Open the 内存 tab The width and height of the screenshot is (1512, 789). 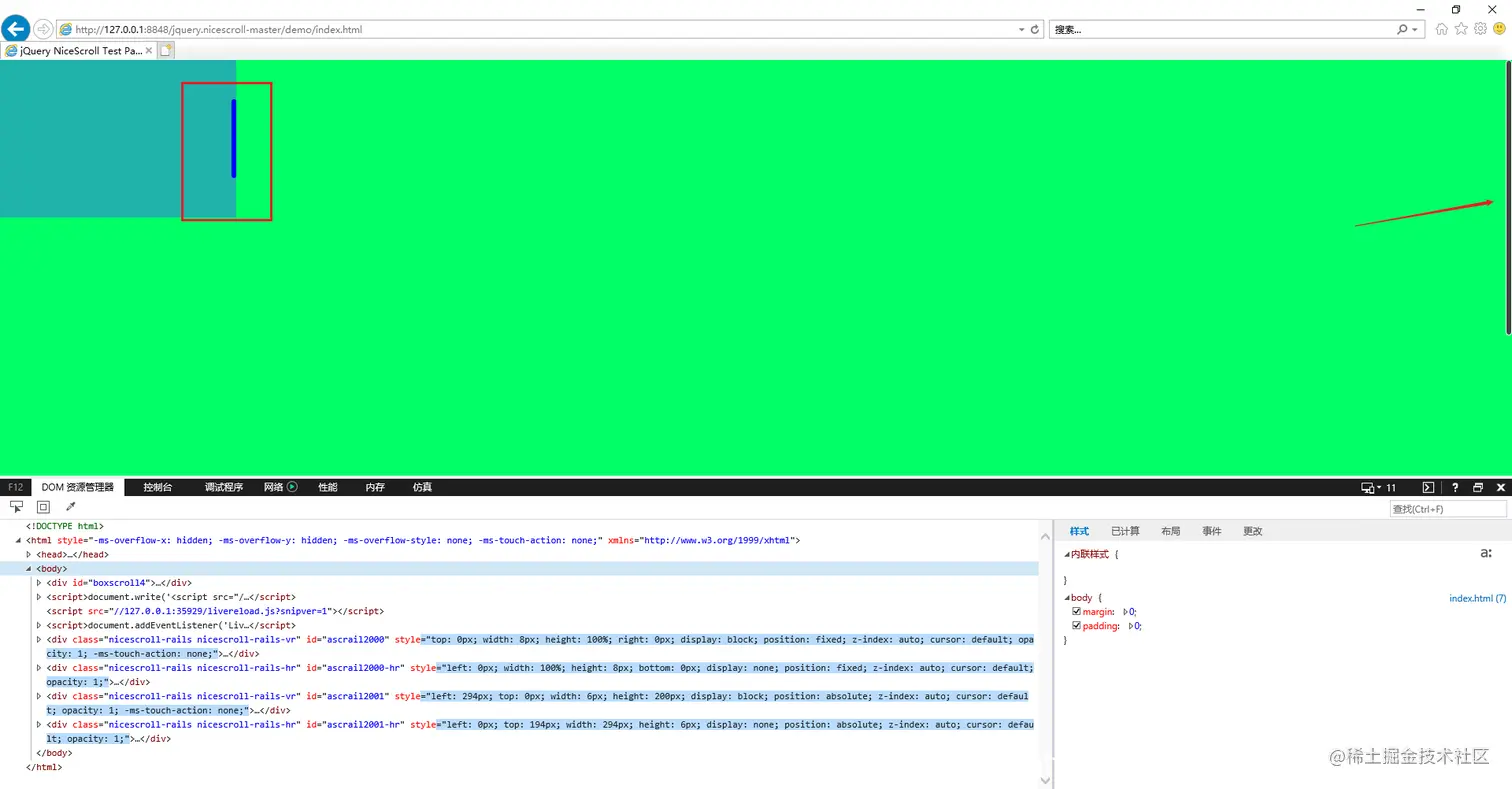click(375, 487)
